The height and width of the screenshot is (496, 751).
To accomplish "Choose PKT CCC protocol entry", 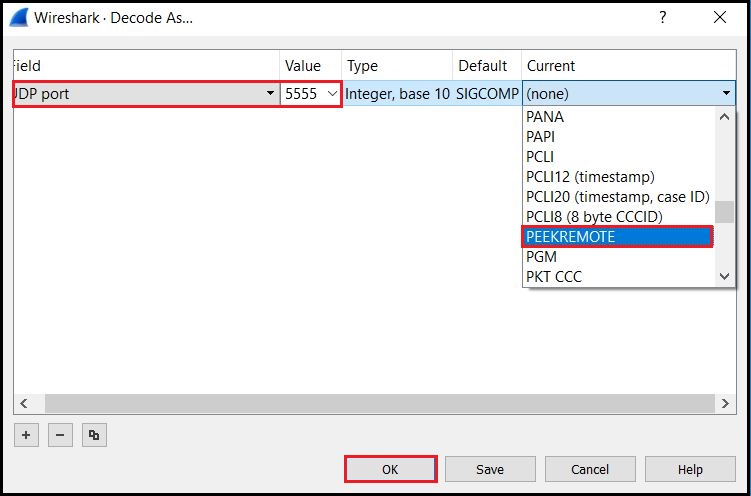I will [x=554, y=277].
